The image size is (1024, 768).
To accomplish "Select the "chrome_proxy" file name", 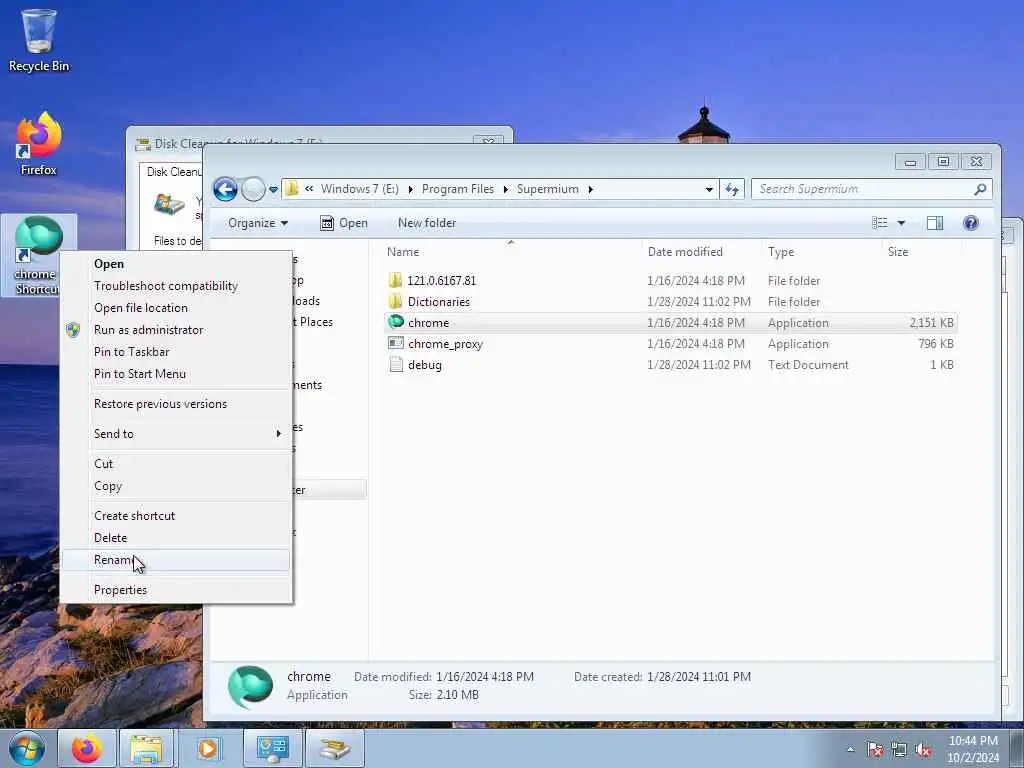I will 445,344.
